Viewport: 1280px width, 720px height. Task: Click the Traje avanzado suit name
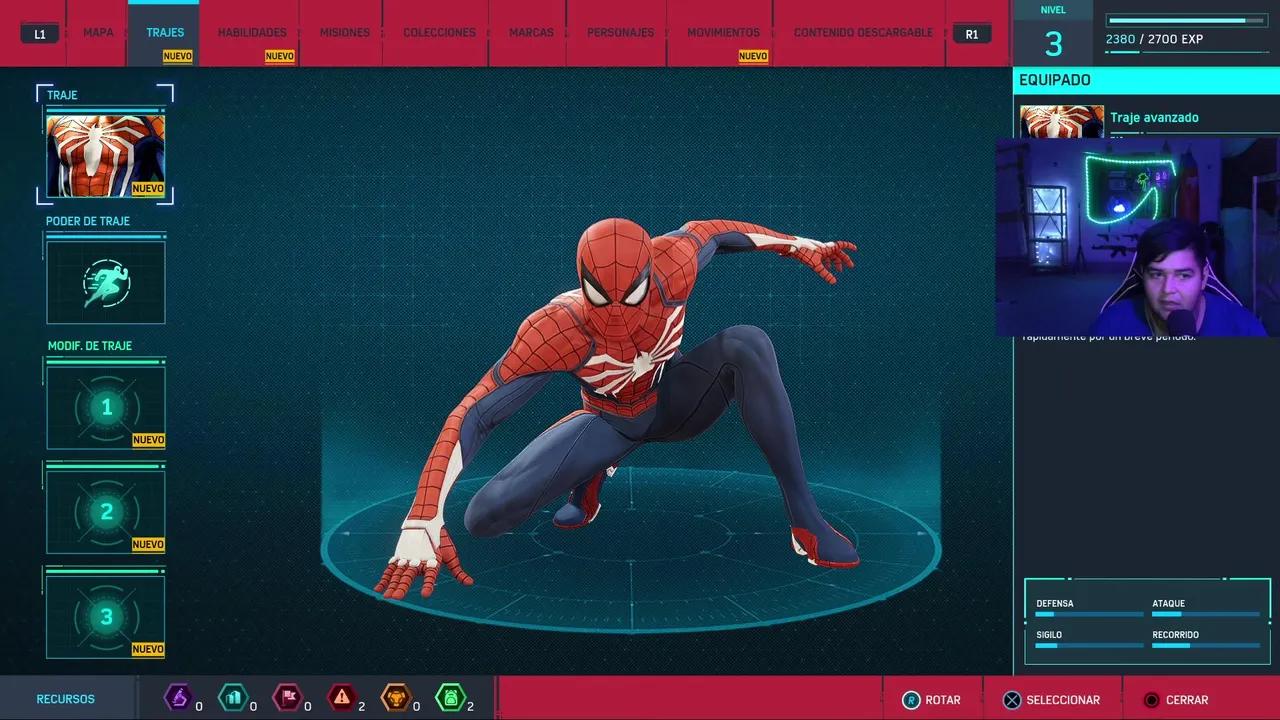point(1154,117)
